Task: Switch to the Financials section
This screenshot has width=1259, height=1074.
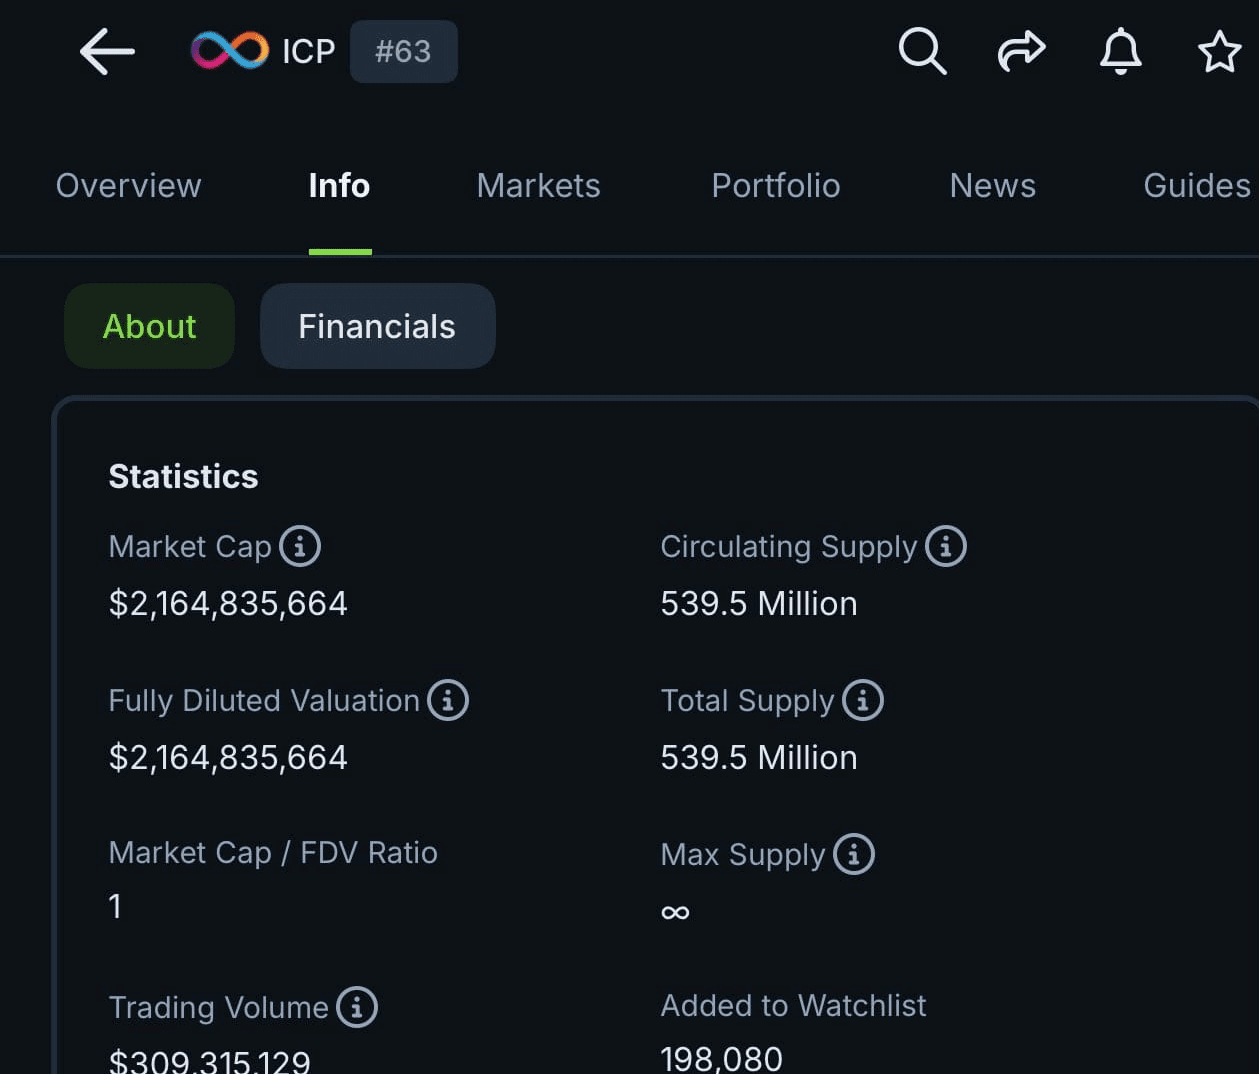Action: tap(377, 326)
